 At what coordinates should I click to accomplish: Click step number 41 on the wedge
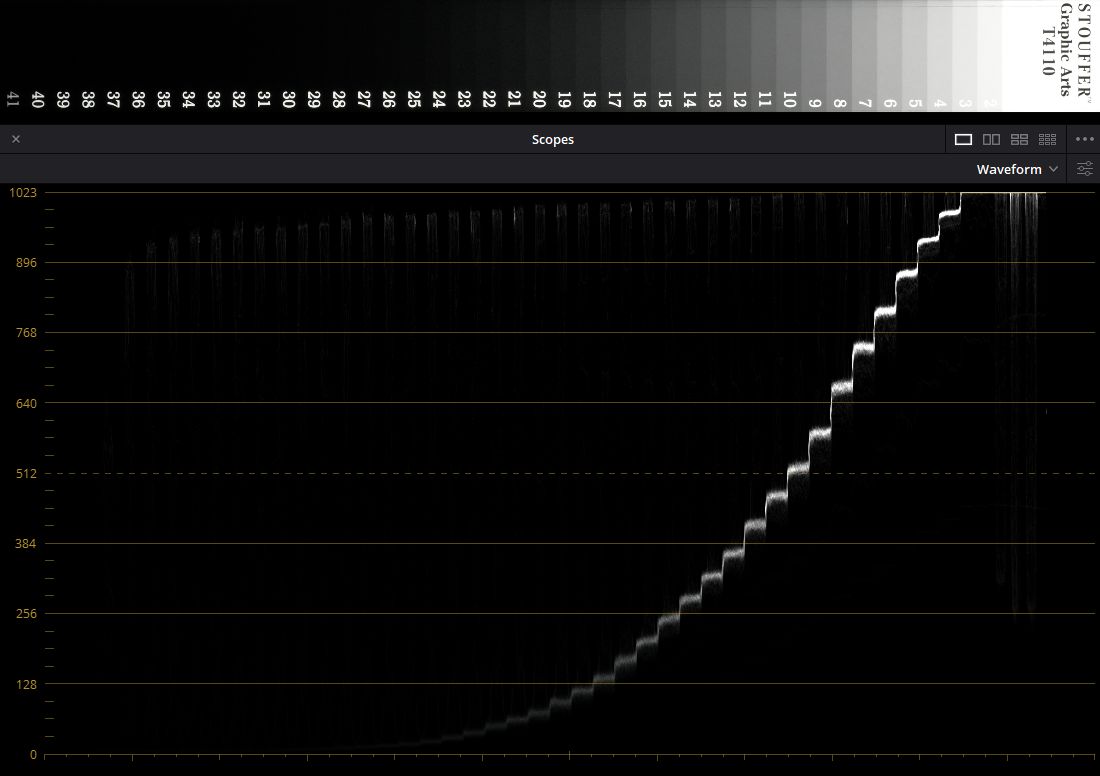[x=13, y=99]
